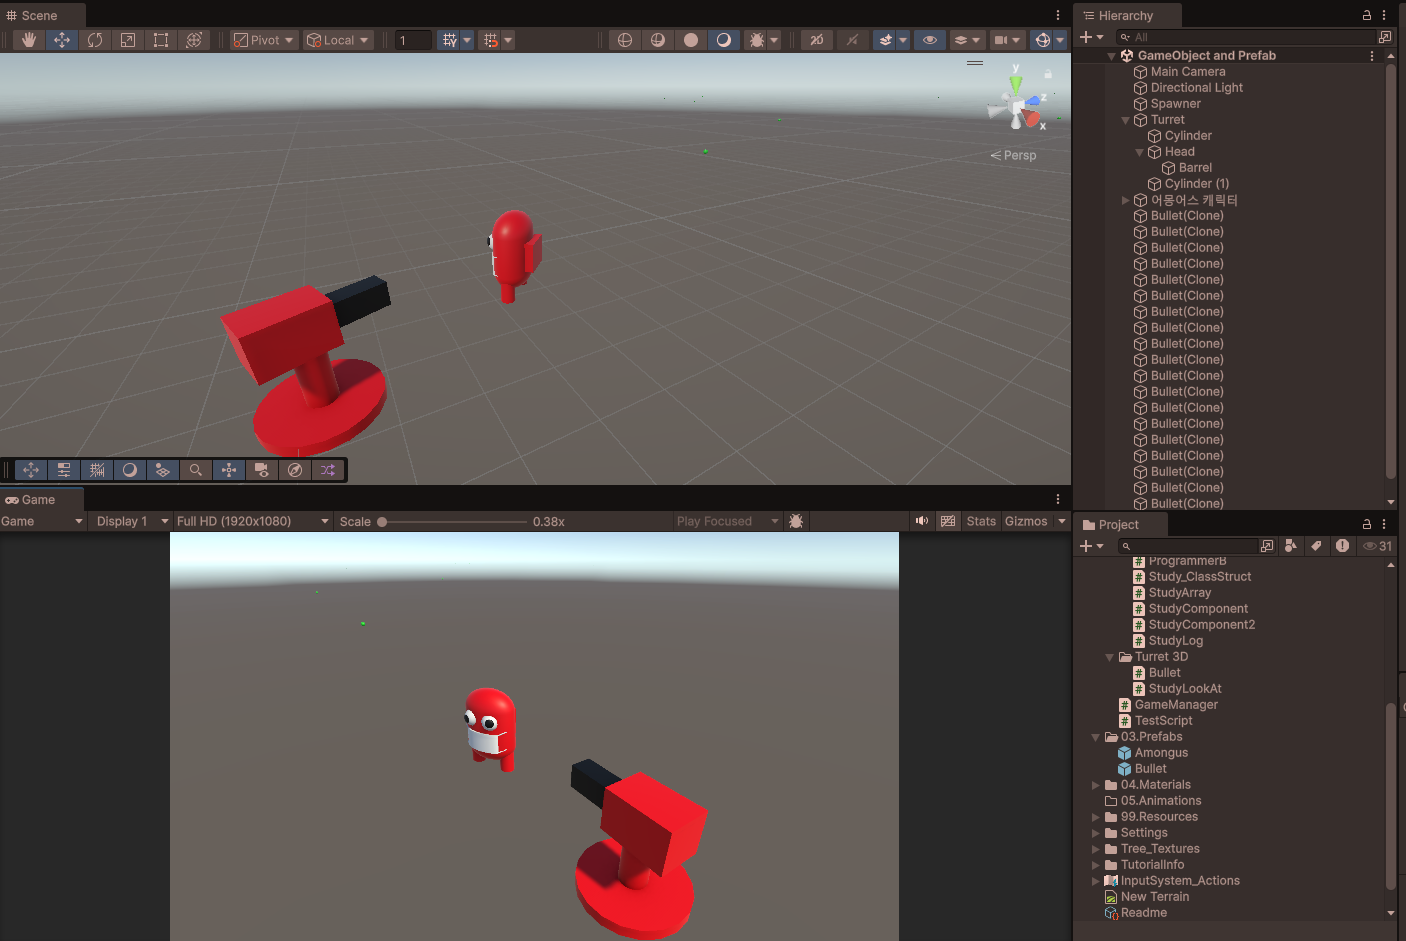Lock the Hierarchy panel
This screenshot has height=941, width=1406.
1367,16
